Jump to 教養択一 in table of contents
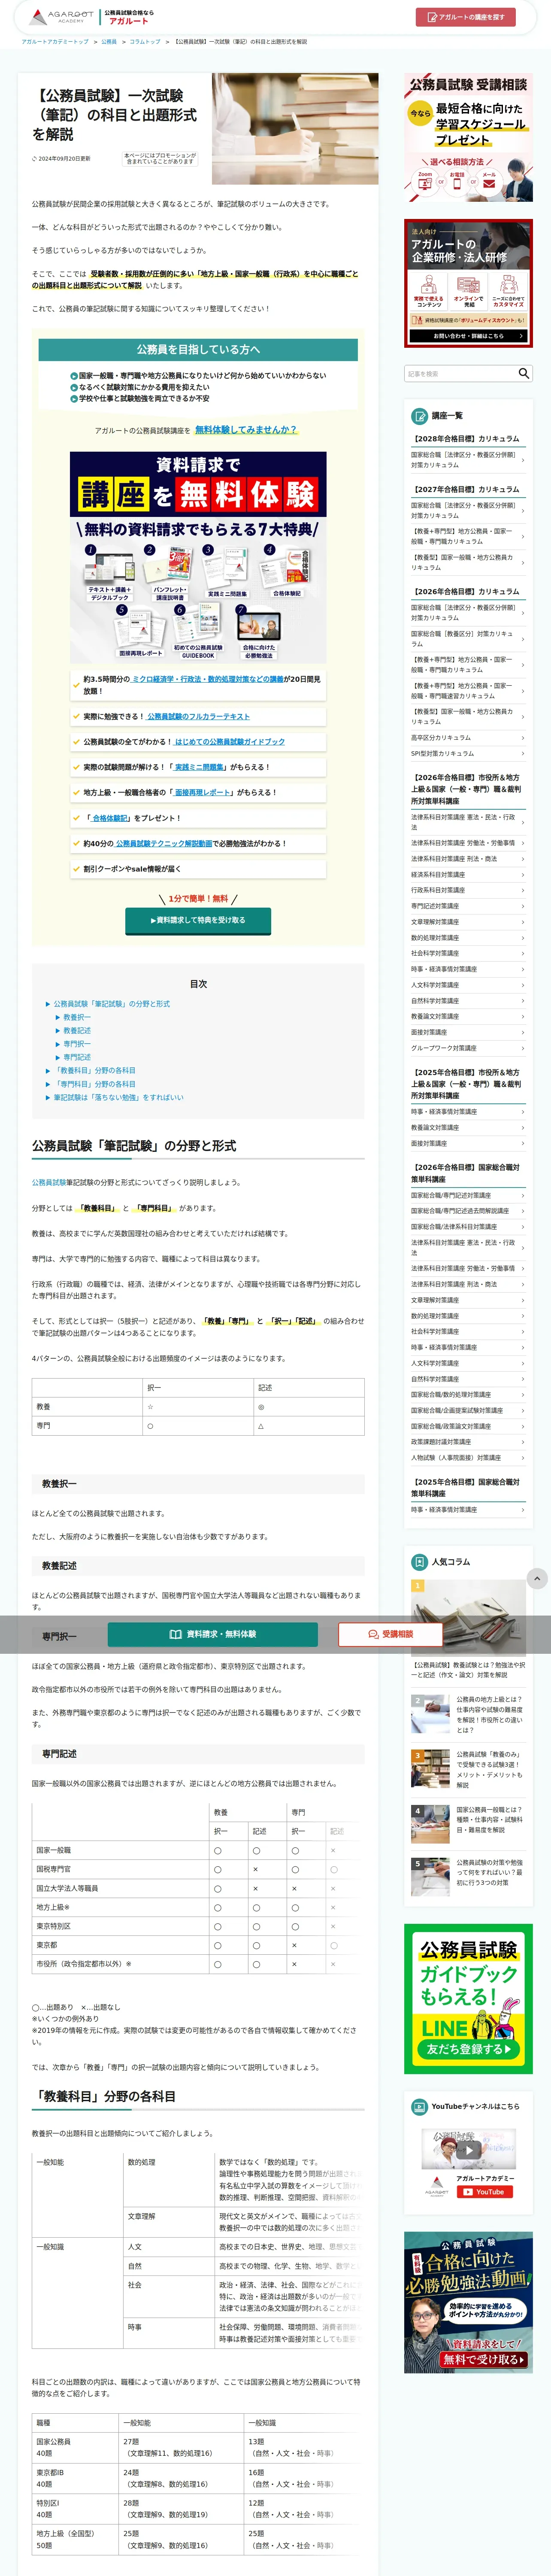The height and width of the screenshot is (2576, 551). coord(77,1017)
